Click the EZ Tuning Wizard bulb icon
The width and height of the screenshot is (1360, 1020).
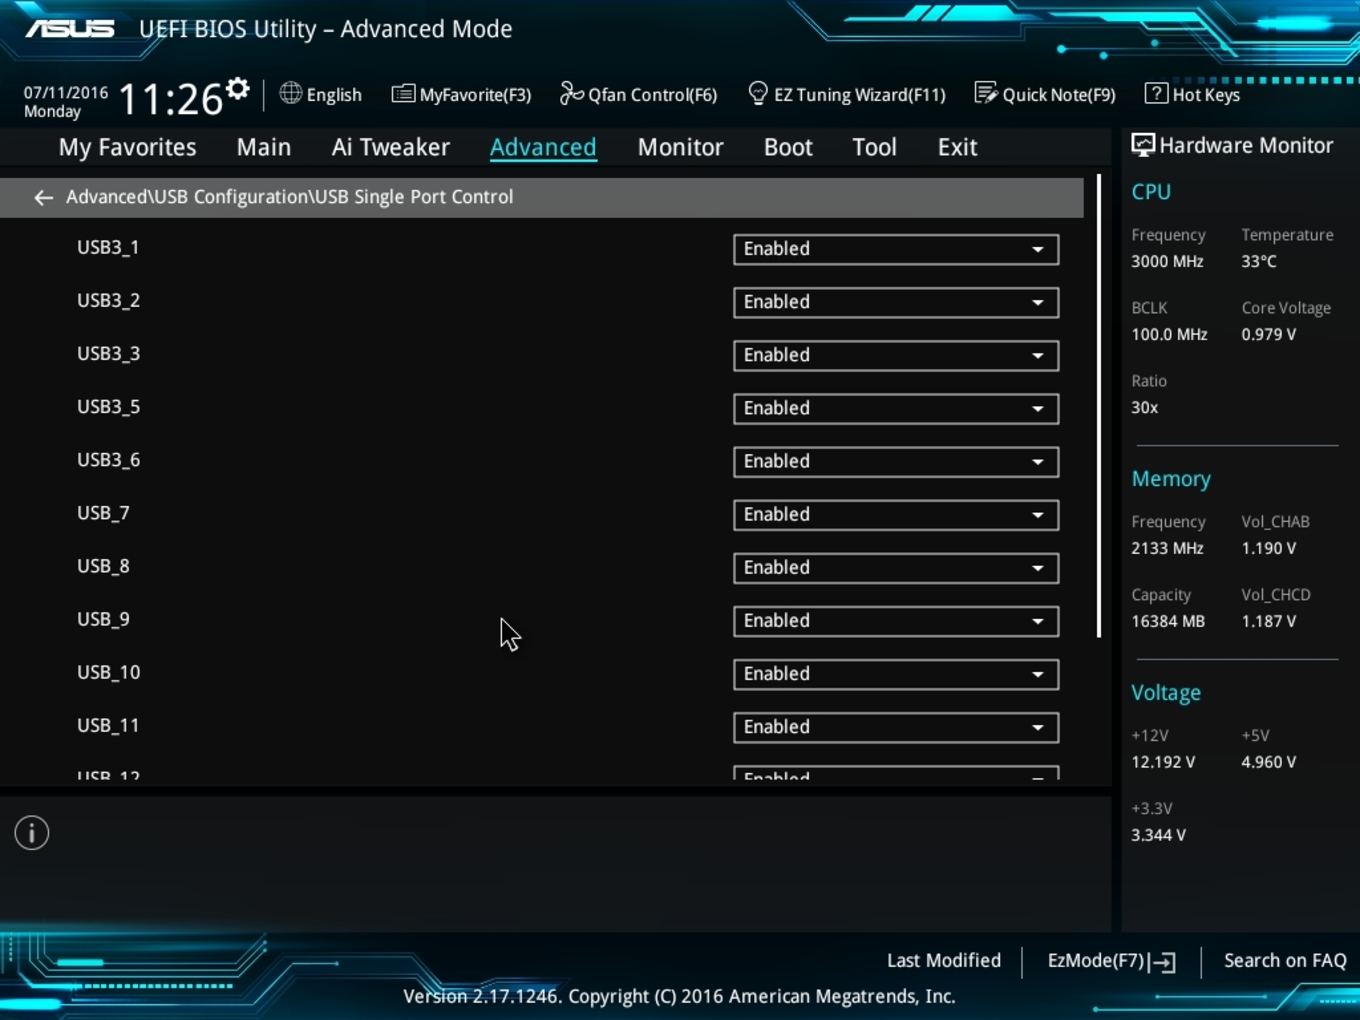coord(758,94)
